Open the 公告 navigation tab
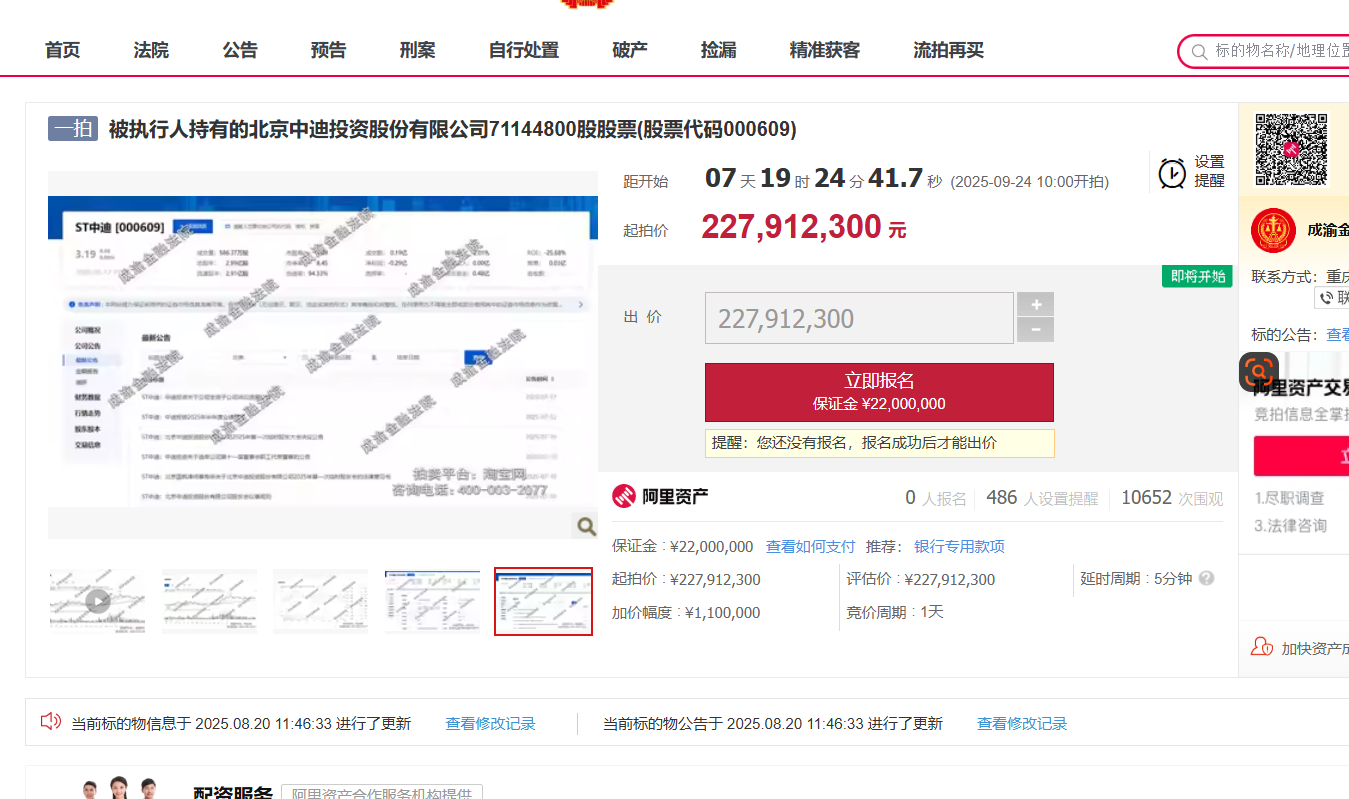This screenshot has width=1349, height=799. click(x=240, y=50)
